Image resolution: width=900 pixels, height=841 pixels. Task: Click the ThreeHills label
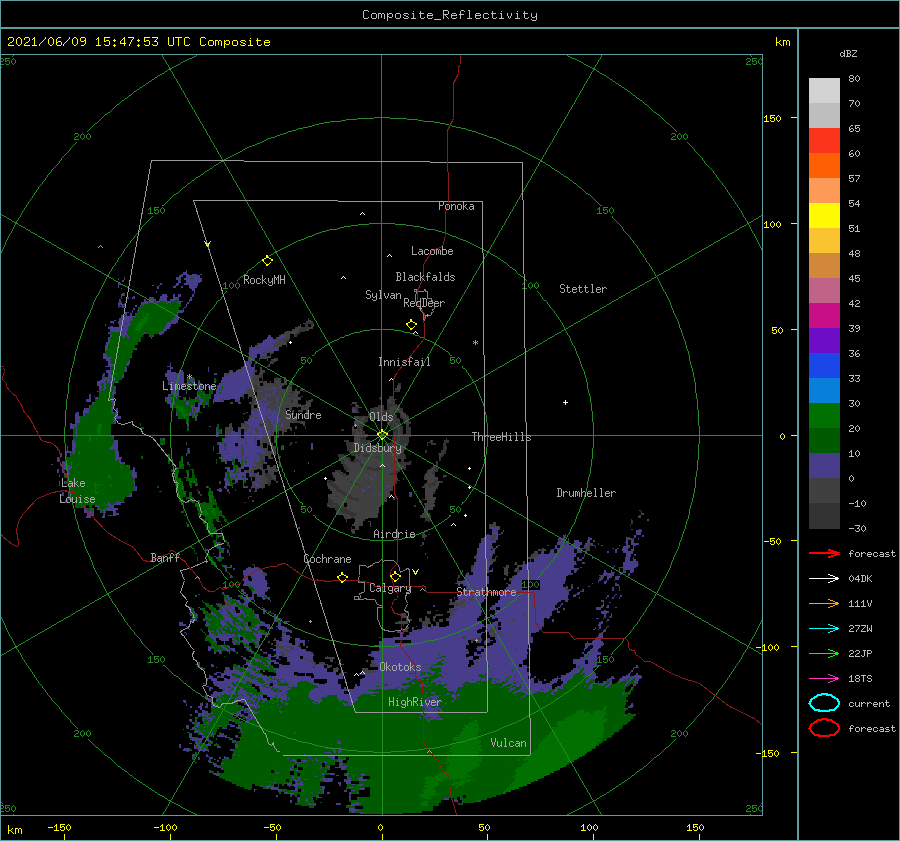(x=502, y=437)
